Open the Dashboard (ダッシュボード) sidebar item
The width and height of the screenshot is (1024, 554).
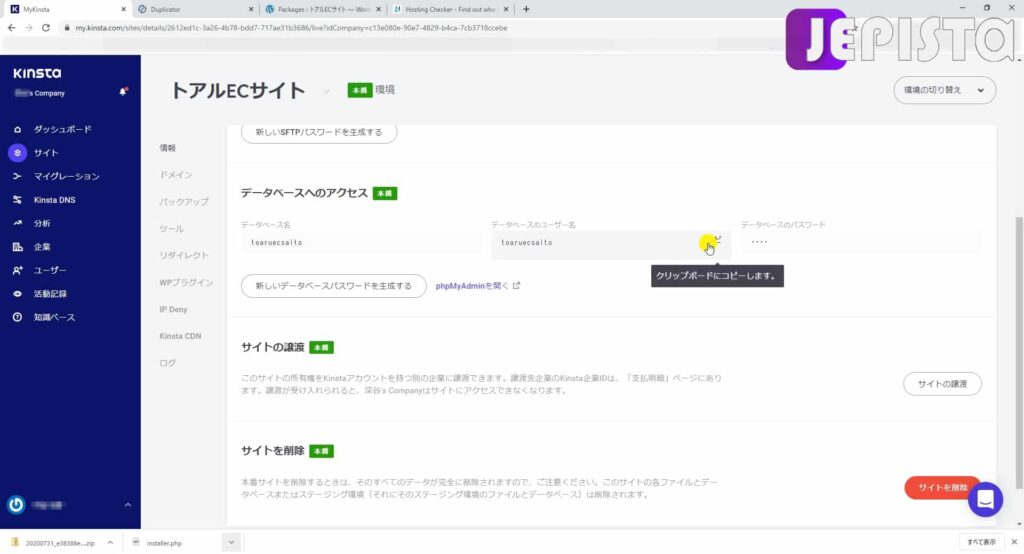point(62,129)
